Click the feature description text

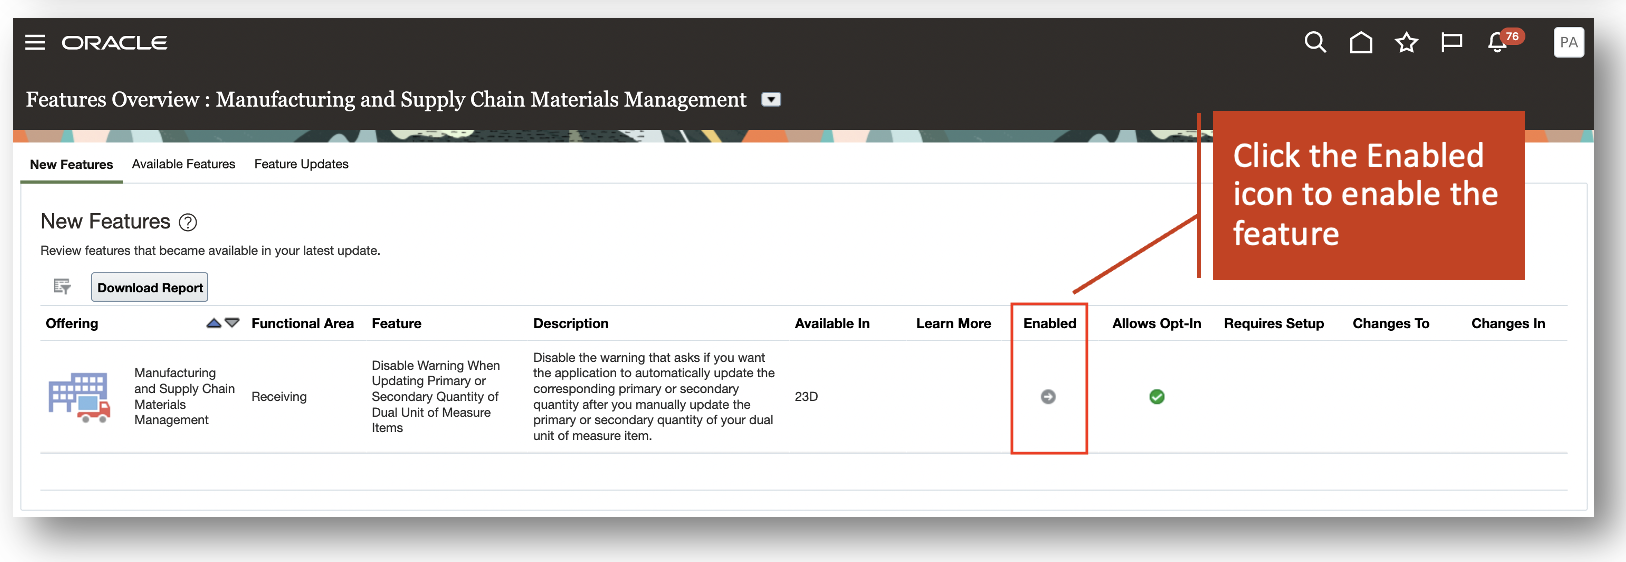click(654, 397)
